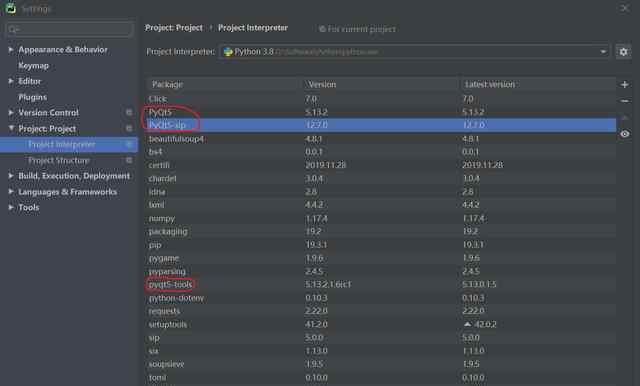Select the packaging package row
Viewport: 640px width, 386px height.
tap(381, 231)
